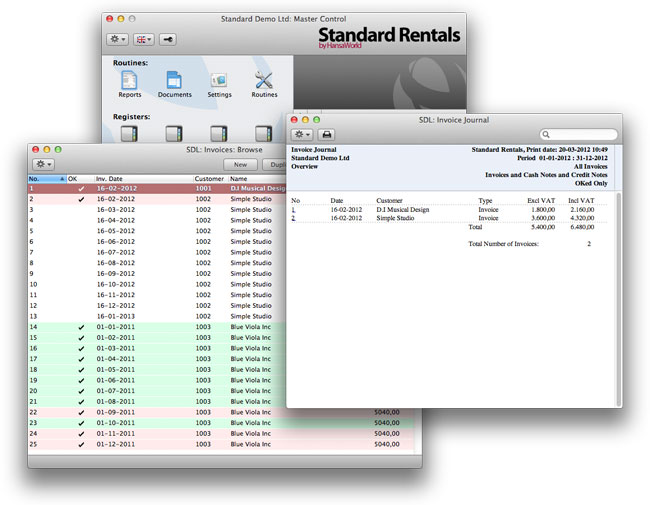Select invoice 17 dated 01-04-2011

click(157, 359)
